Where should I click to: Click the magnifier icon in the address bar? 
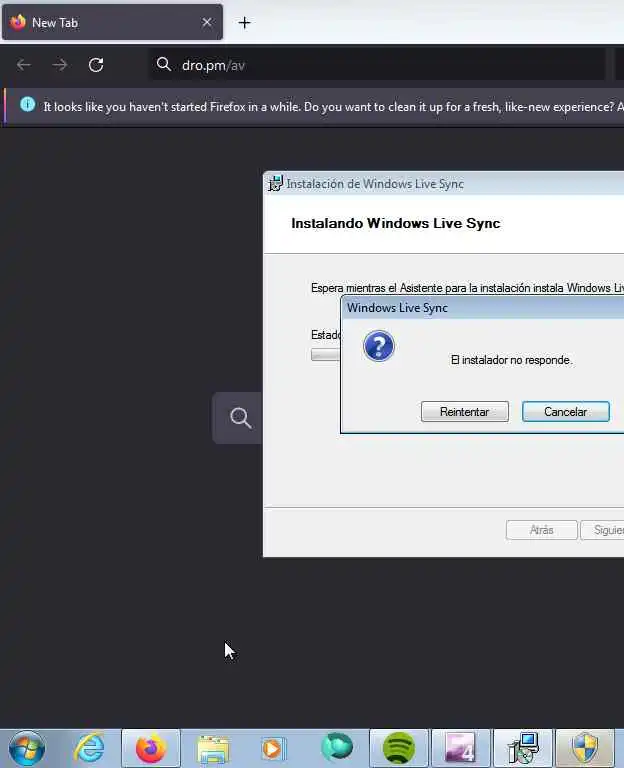coord(164,64)
